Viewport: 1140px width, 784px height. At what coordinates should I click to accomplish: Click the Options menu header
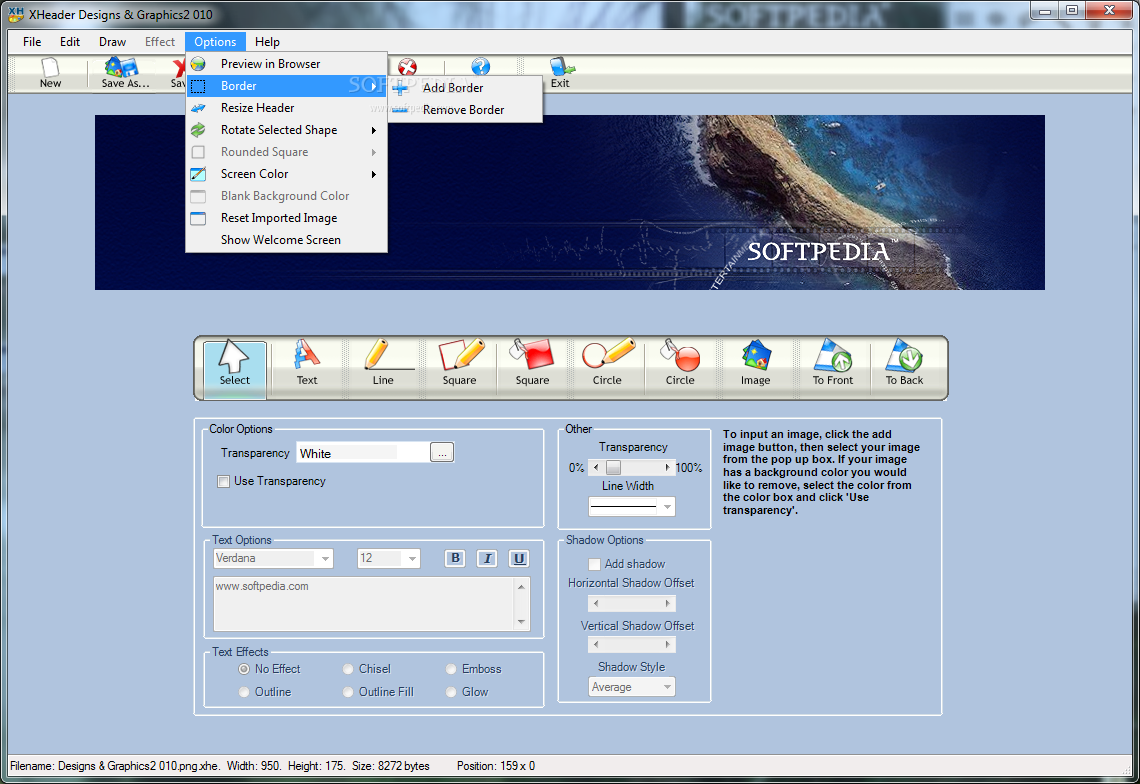pyautogui.click(x=215, y=41)
